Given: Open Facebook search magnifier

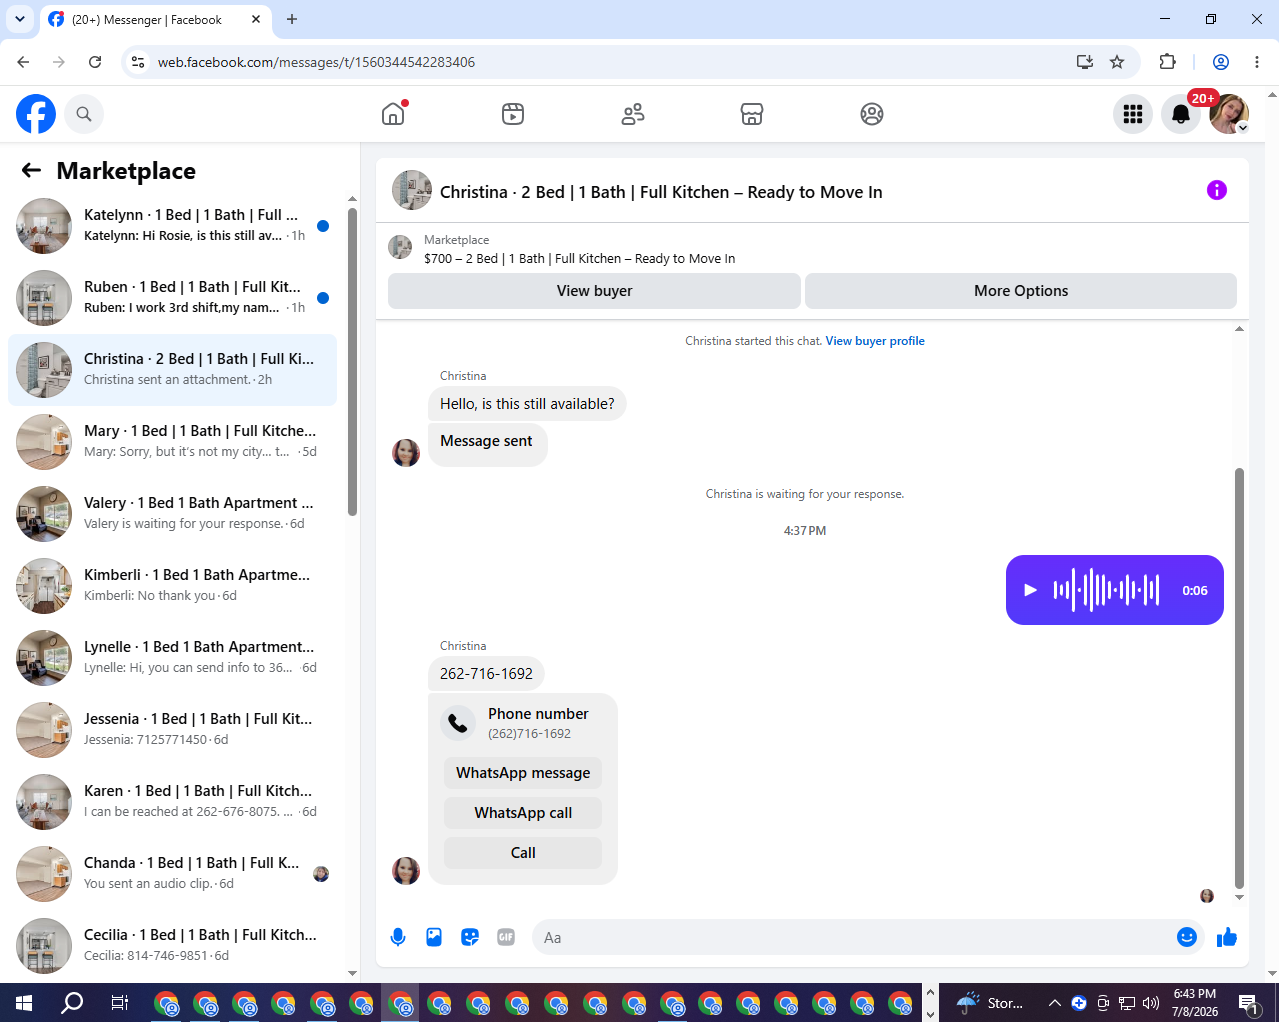Looking at the screenshot, I should click(84, 114).
